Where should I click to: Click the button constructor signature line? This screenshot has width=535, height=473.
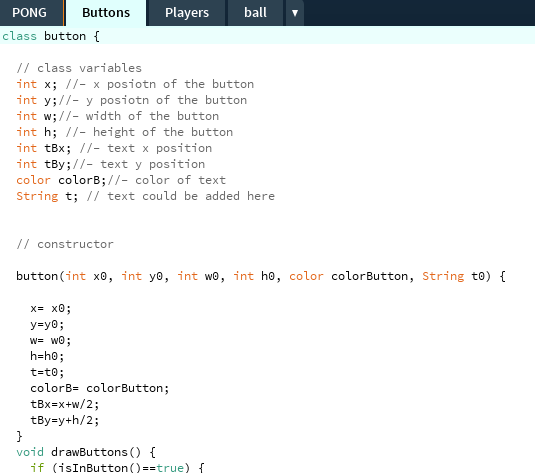[261, 276]
